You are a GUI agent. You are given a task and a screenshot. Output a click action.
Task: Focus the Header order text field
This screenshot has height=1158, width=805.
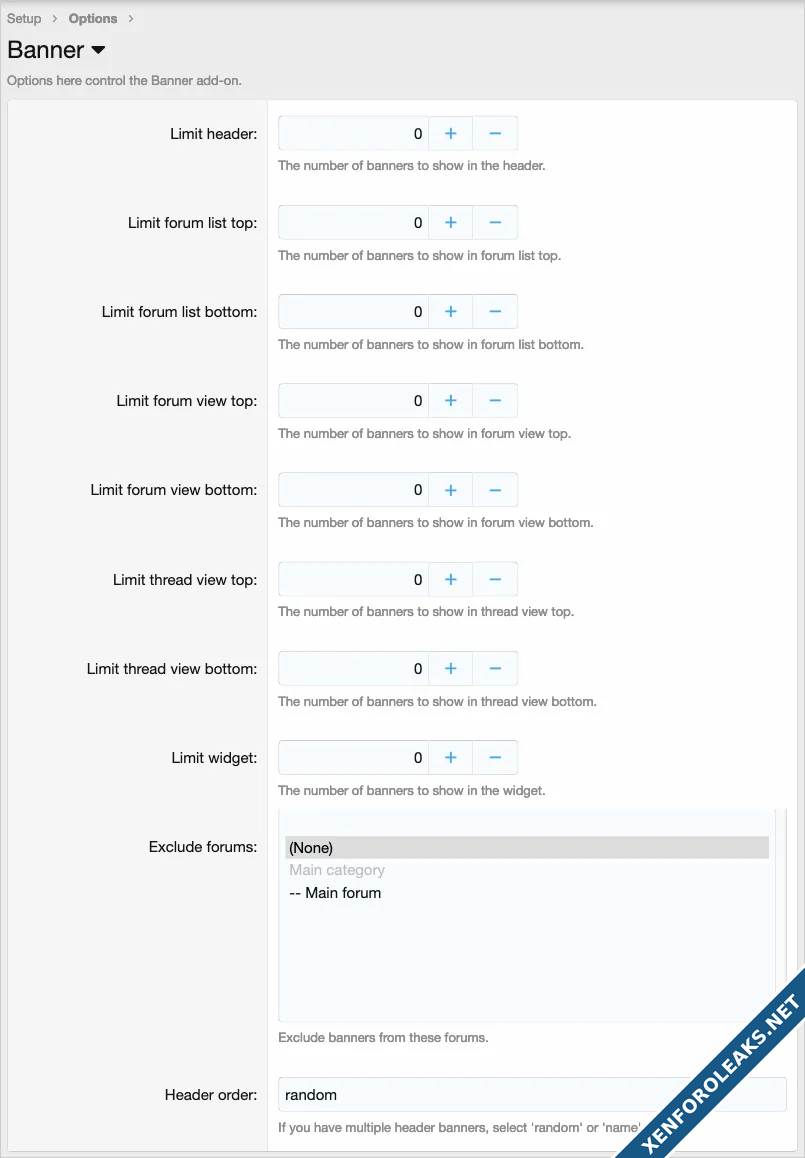[x=532, y=1094]
